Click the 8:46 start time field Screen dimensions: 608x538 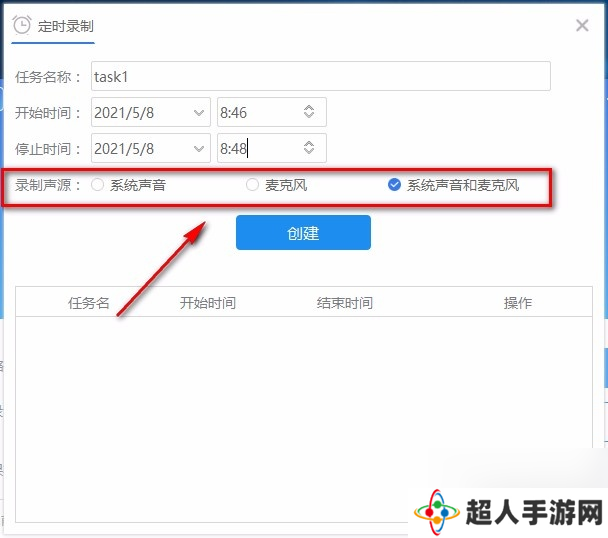pos(272,112)
